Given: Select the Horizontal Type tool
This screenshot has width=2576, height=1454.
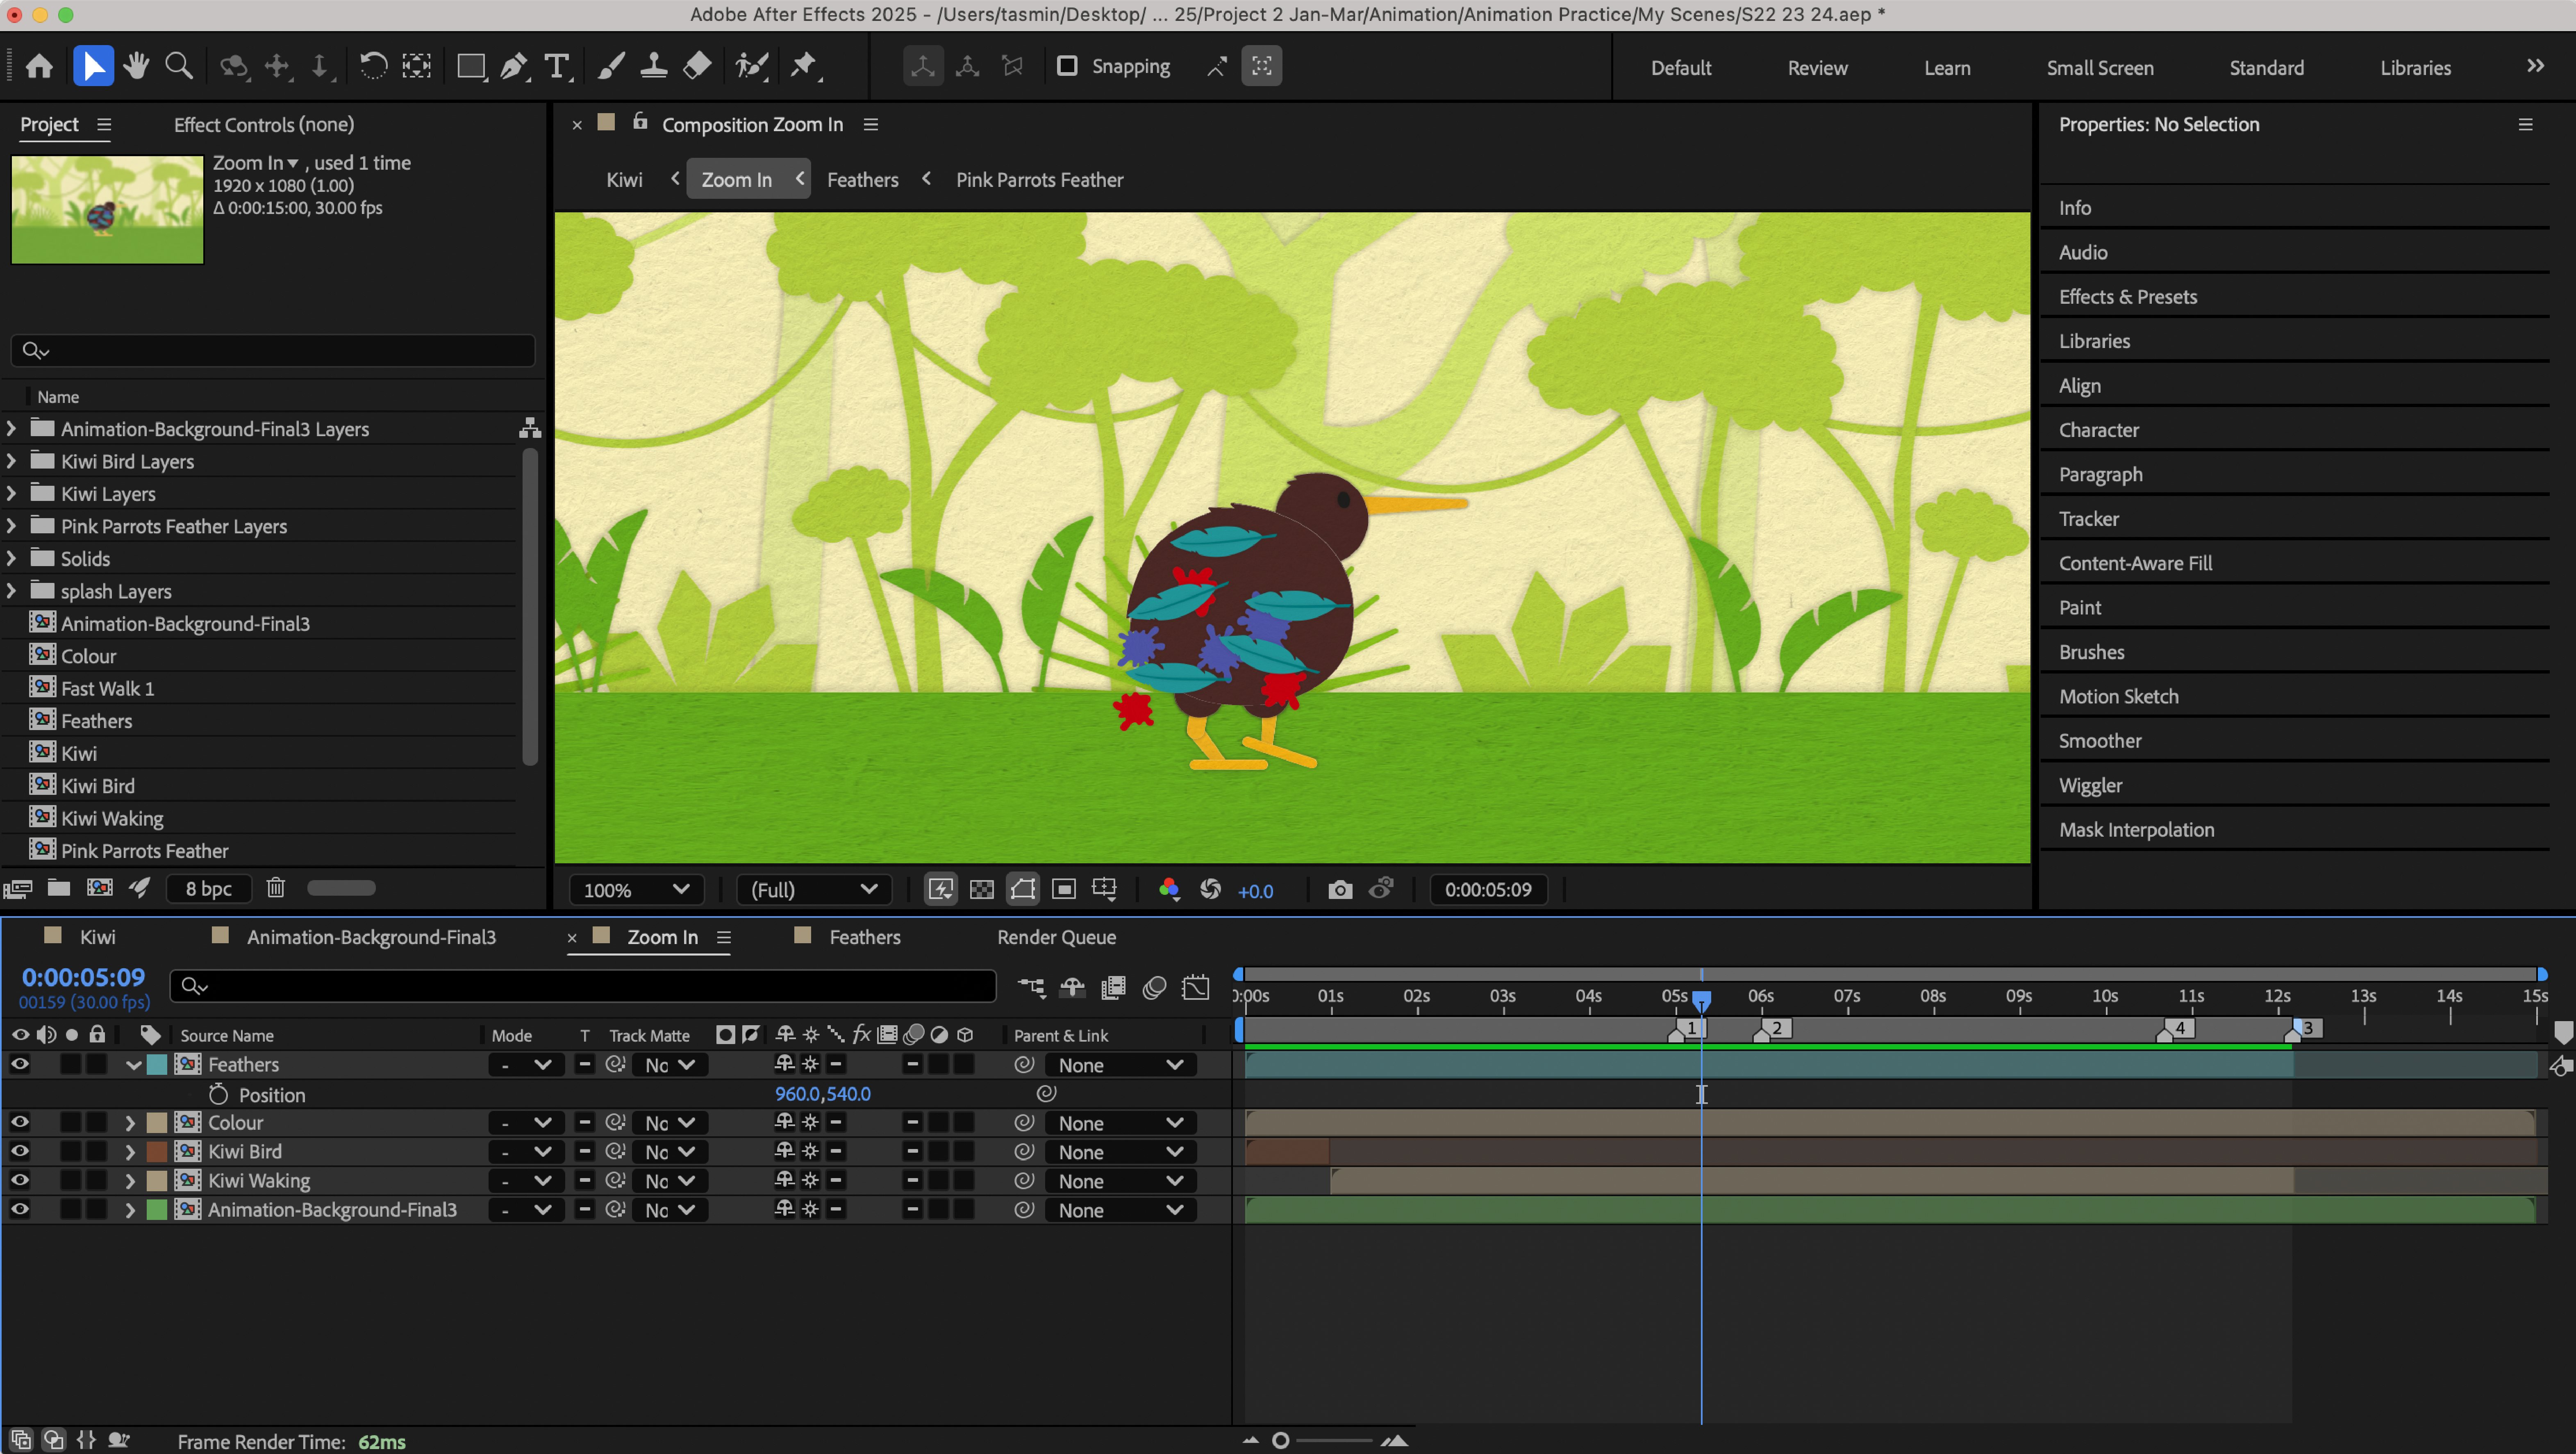Looking at the screenshot, I should point(557,67).
